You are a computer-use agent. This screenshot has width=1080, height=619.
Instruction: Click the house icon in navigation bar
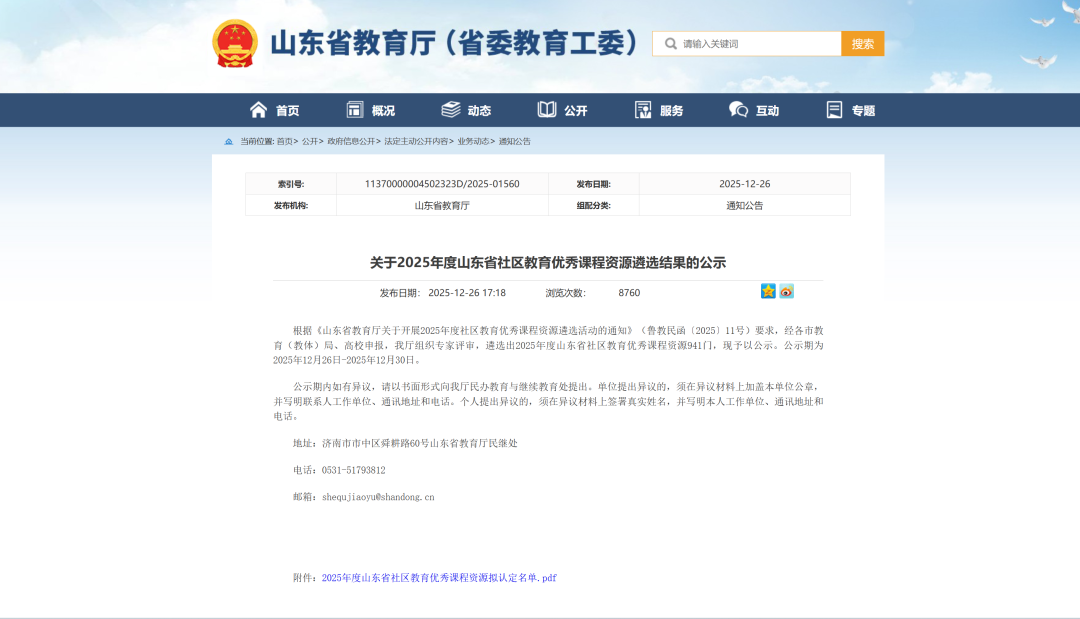pos(259,110)
